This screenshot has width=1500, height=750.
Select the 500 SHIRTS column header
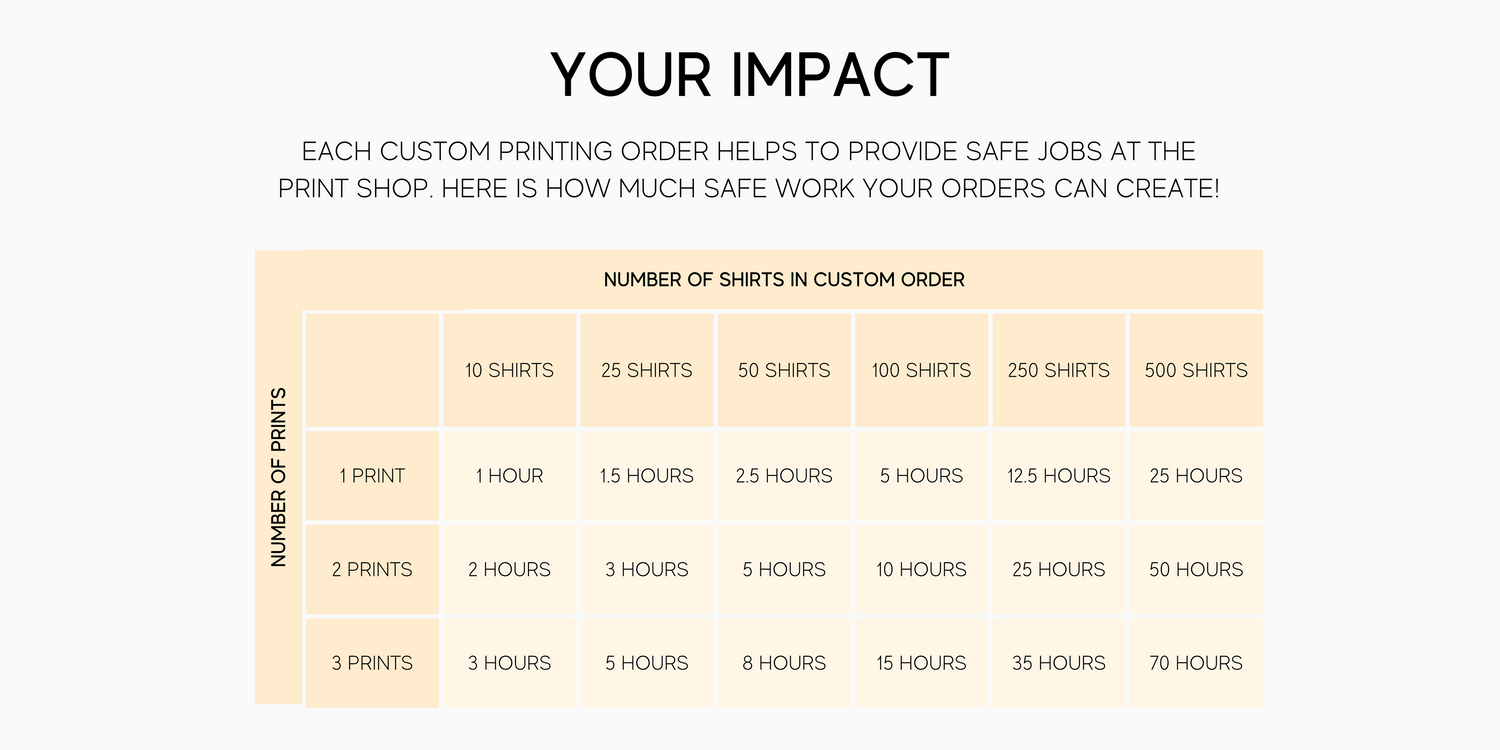click(1196, 370)
